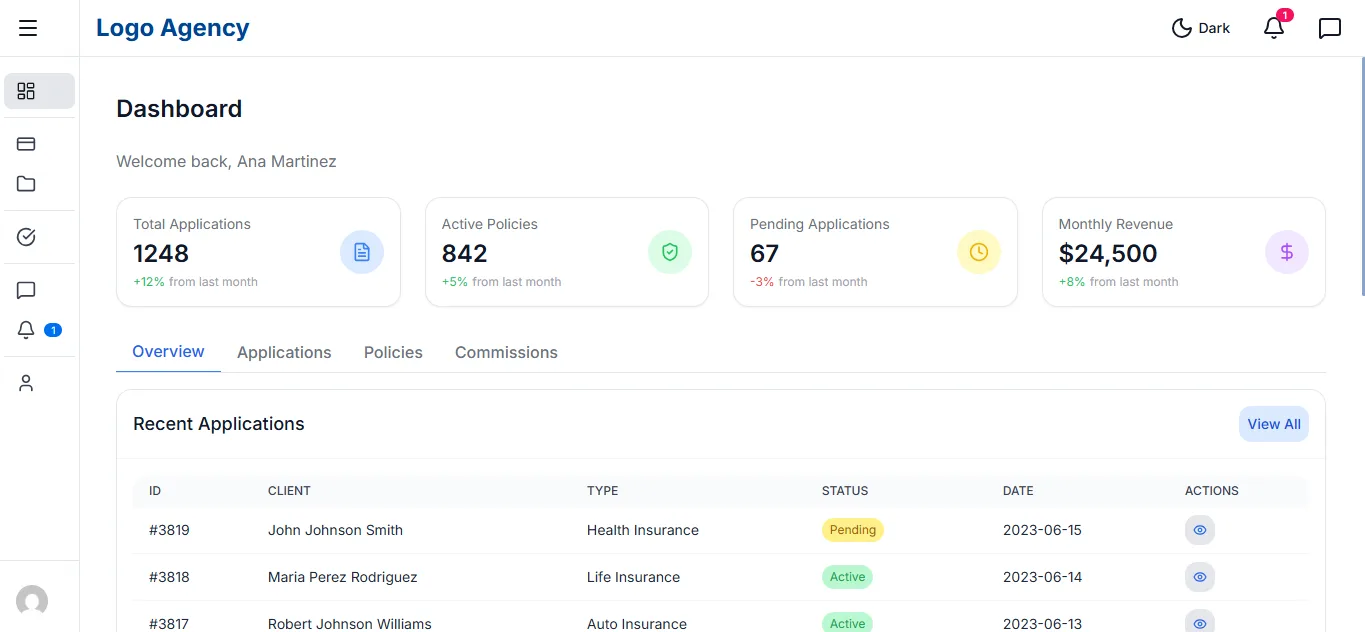Viewport: 1365px width, 632px height.
Task: Click client Maria Perez Rodriguez
Action: (x=343, y=577)
